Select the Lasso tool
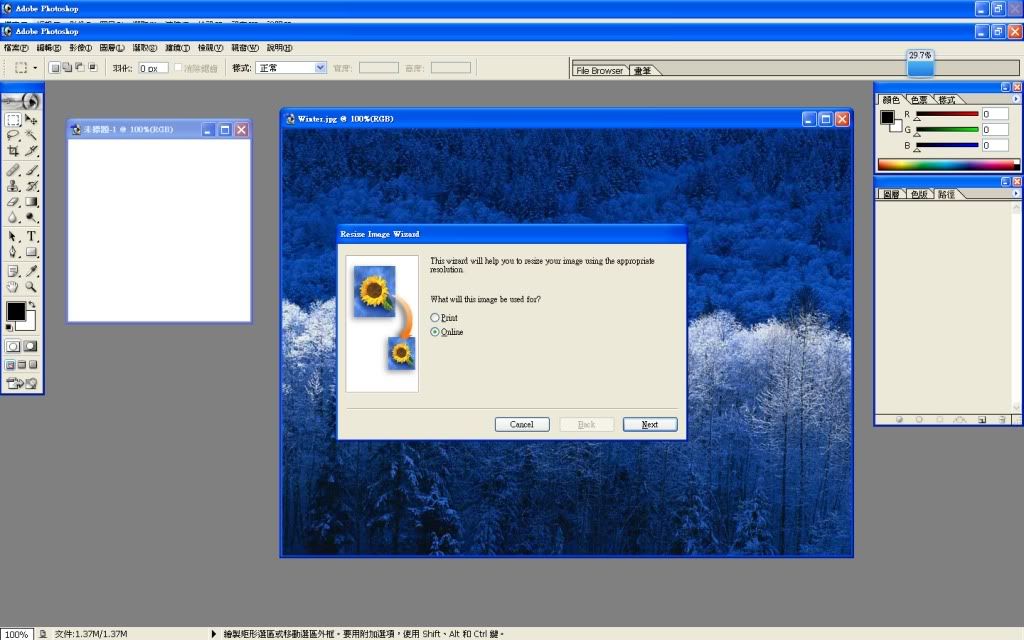This screenshot has width=1024, height=640. pyautogui.click(x=13, y=136)
